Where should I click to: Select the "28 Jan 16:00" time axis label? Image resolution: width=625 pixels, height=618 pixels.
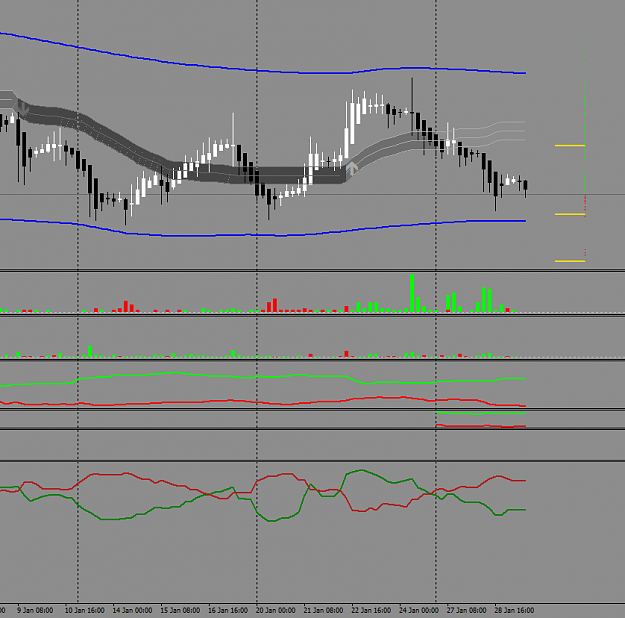click(514, 610)
